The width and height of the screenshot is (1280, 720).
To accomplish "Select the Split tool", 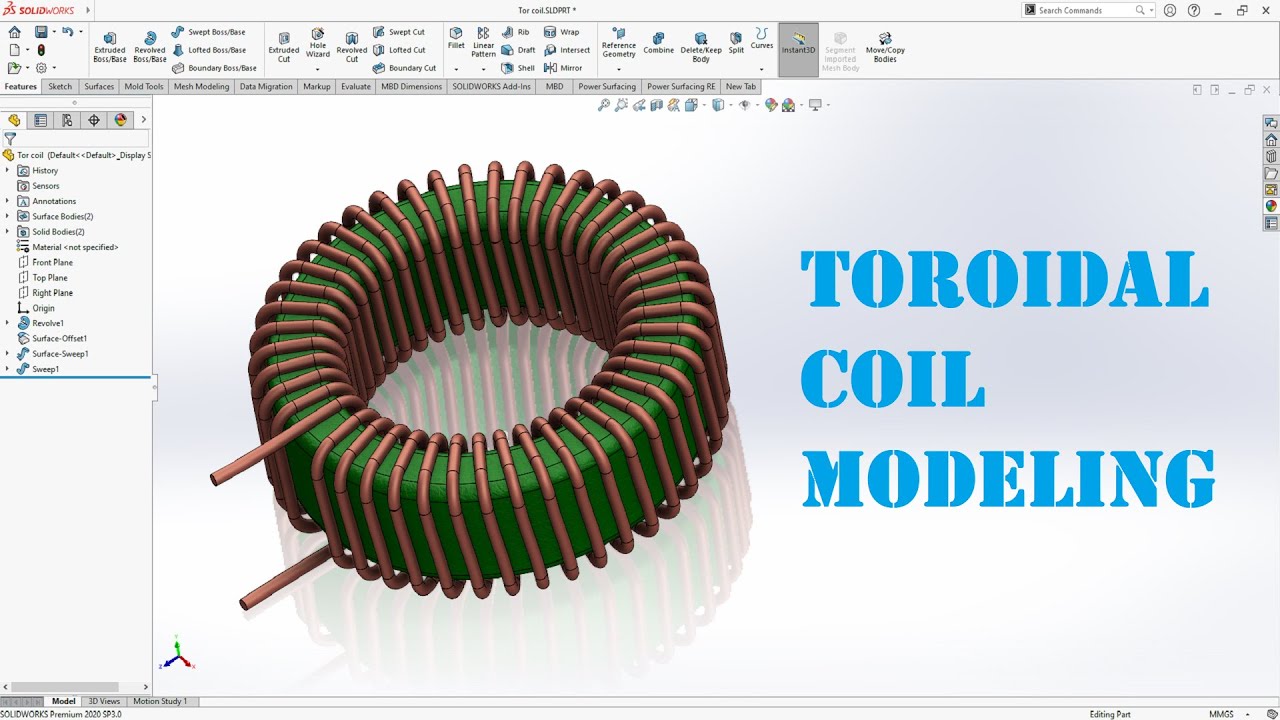I will [x=737, y=43].
